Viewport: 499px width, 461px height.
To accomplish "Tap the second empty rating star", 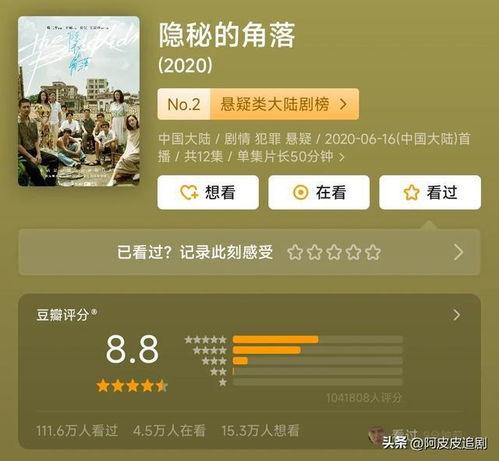I will point(314,252).
